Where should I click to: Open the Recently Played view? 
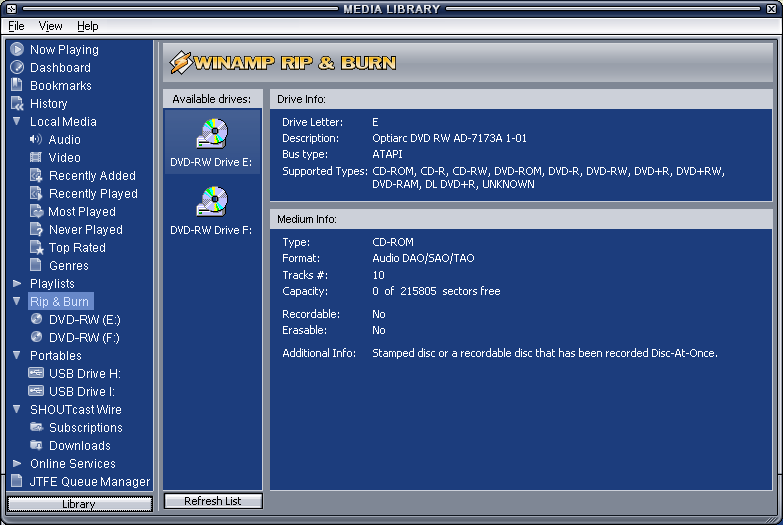click(x=93, y=193)
